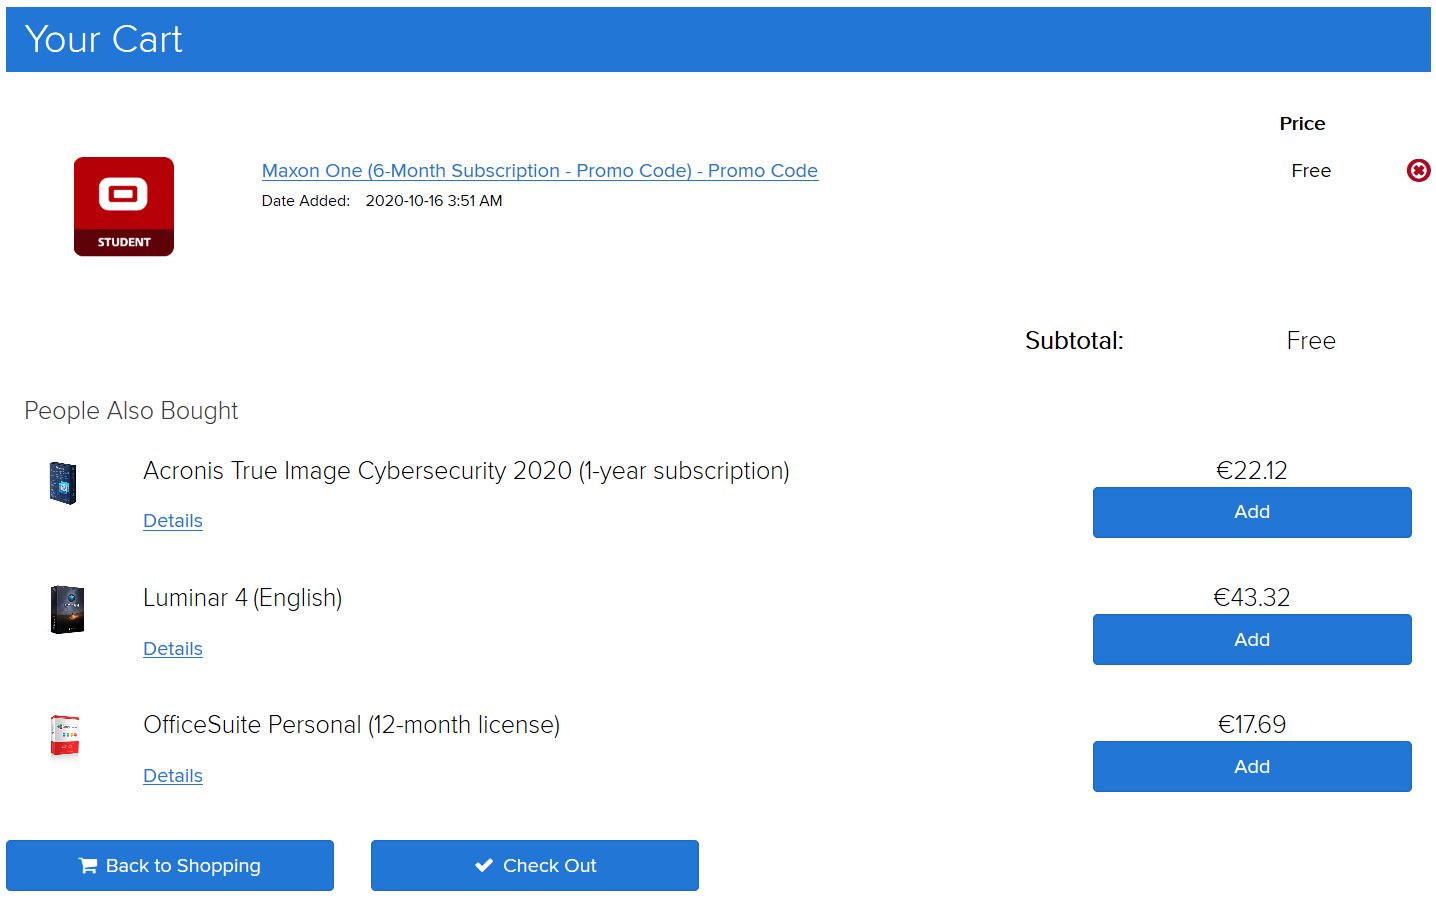The height and width of the screenshot is (903, 1436).
Task: View Details for OfficeSuite Personal
Action: pos(173,776)
